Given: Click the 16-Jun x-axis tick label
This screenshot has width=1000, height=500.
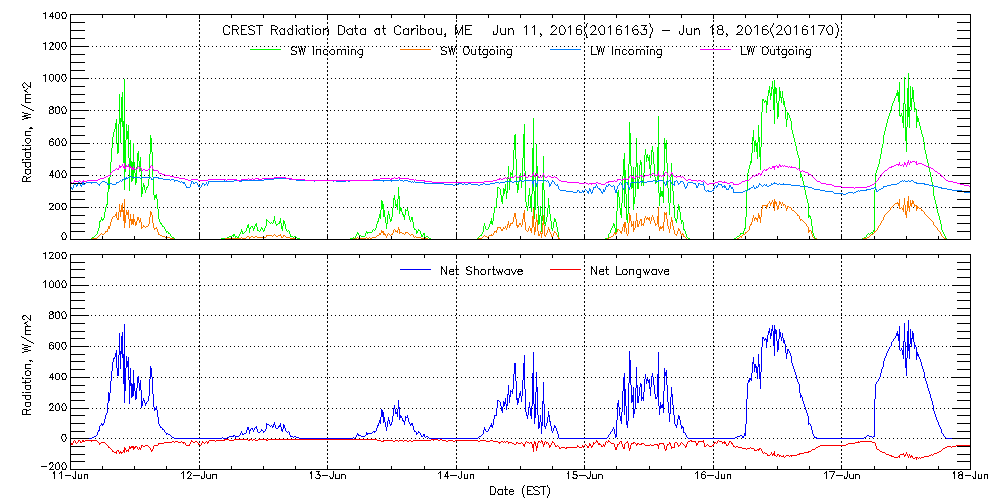Looking at the screenshot, I should click(713, 476).
